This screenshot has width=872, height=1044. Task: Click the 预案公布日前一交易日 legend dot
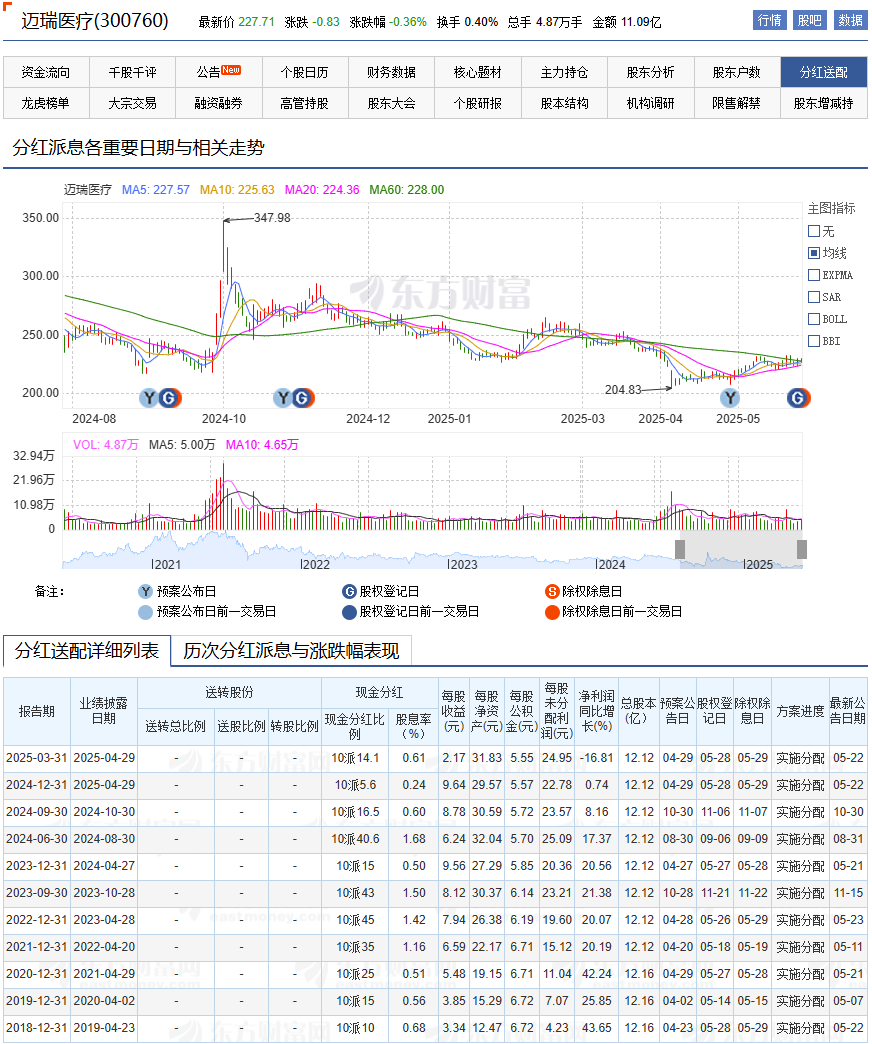[145, 612]
